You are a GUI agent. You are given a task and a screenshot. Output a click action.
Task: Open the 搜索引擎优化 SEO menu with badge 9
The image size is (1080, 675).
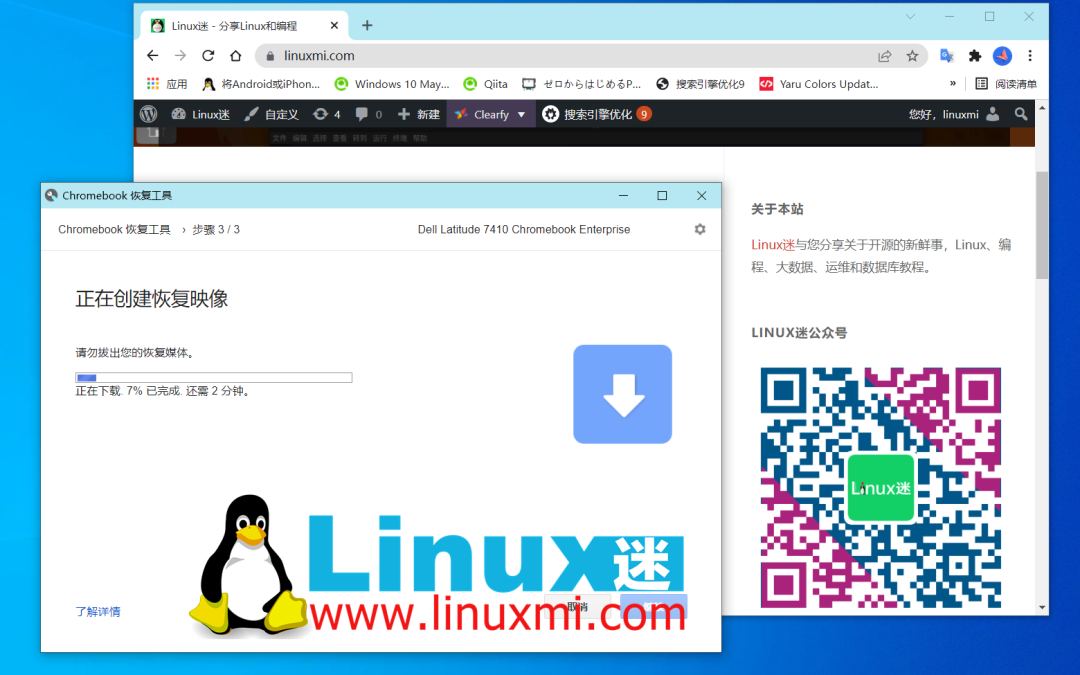pyautogui.click(x=597, y=114)
